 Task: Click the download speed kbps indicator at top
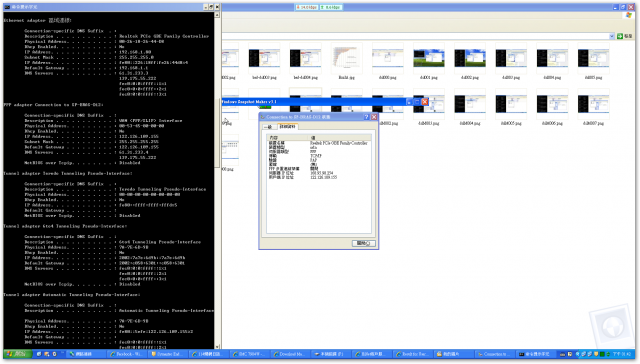pos(307,7)
